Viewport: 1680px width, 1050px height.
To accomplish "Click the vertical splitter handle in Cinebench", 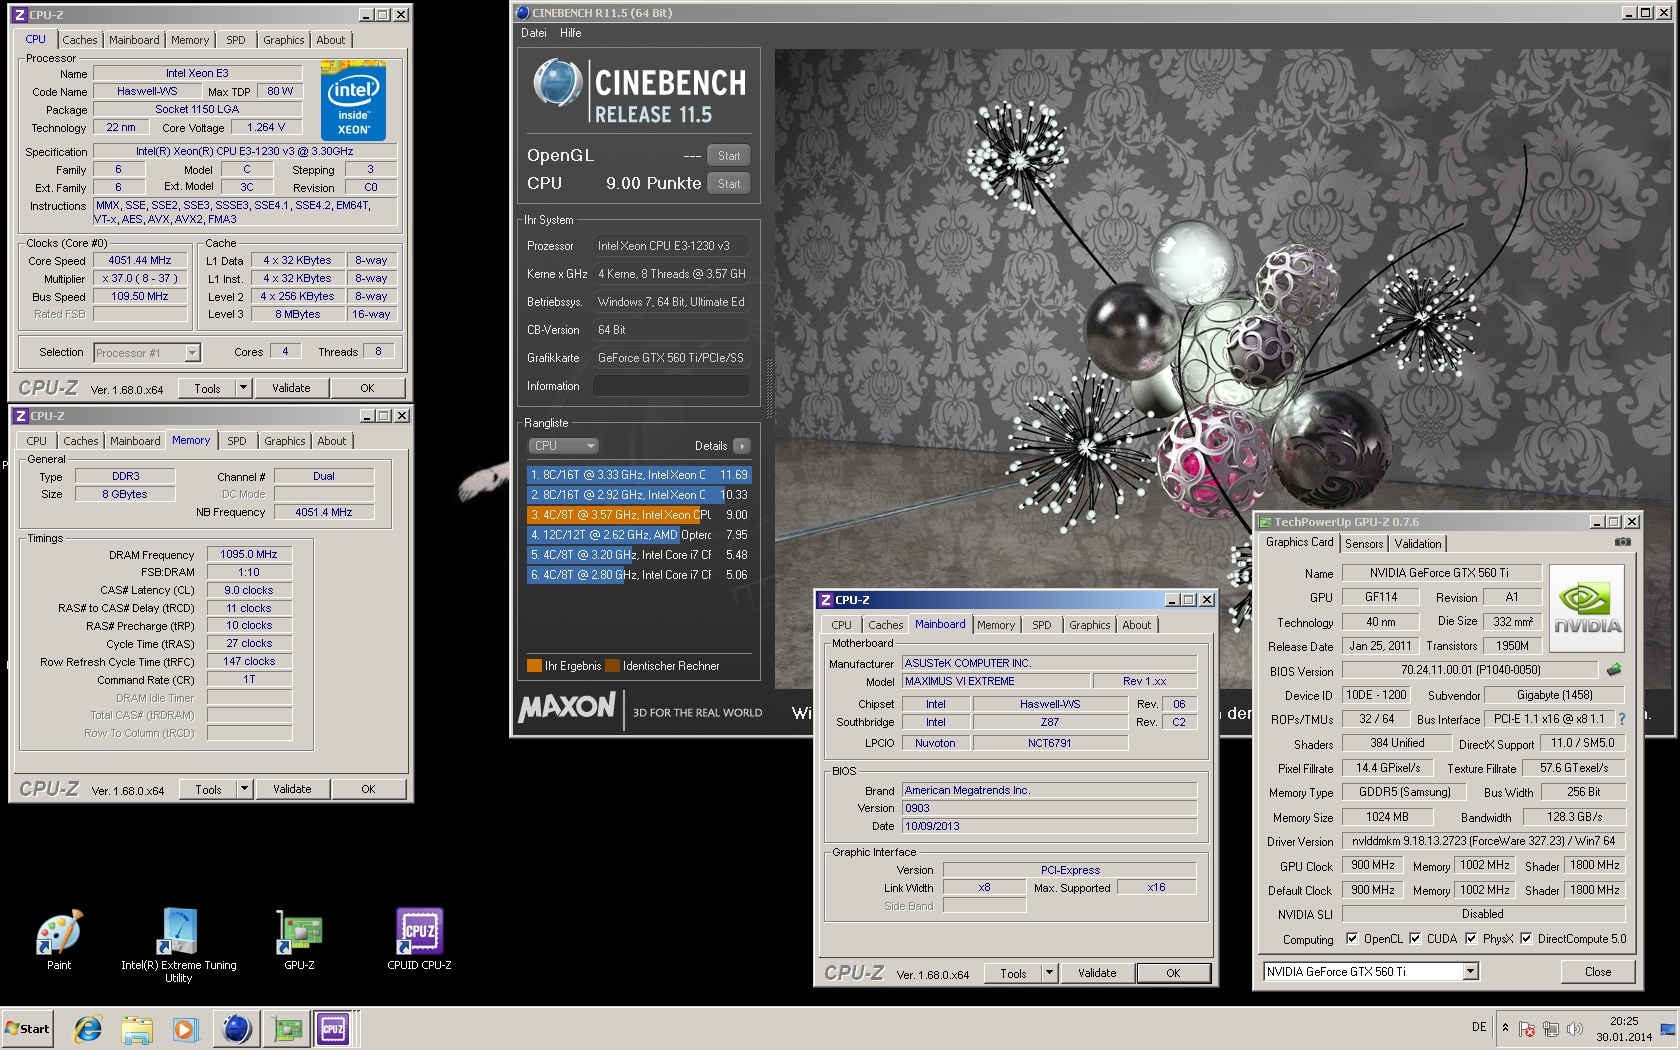I will [769, 387].
